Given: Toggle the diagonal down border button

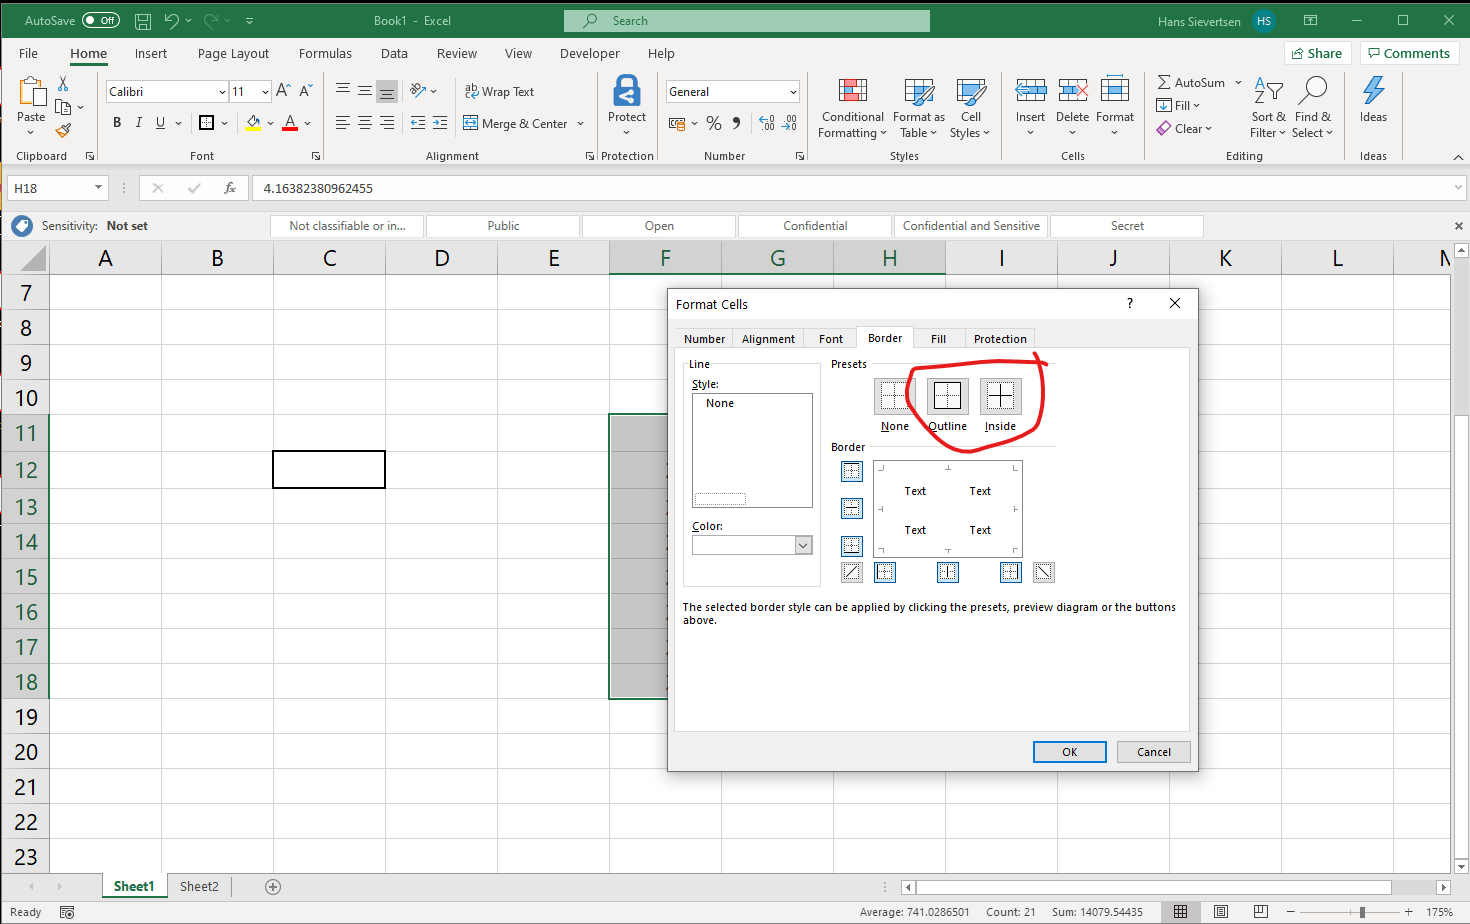Looking at the screenshot, I should click(1043, 571).
